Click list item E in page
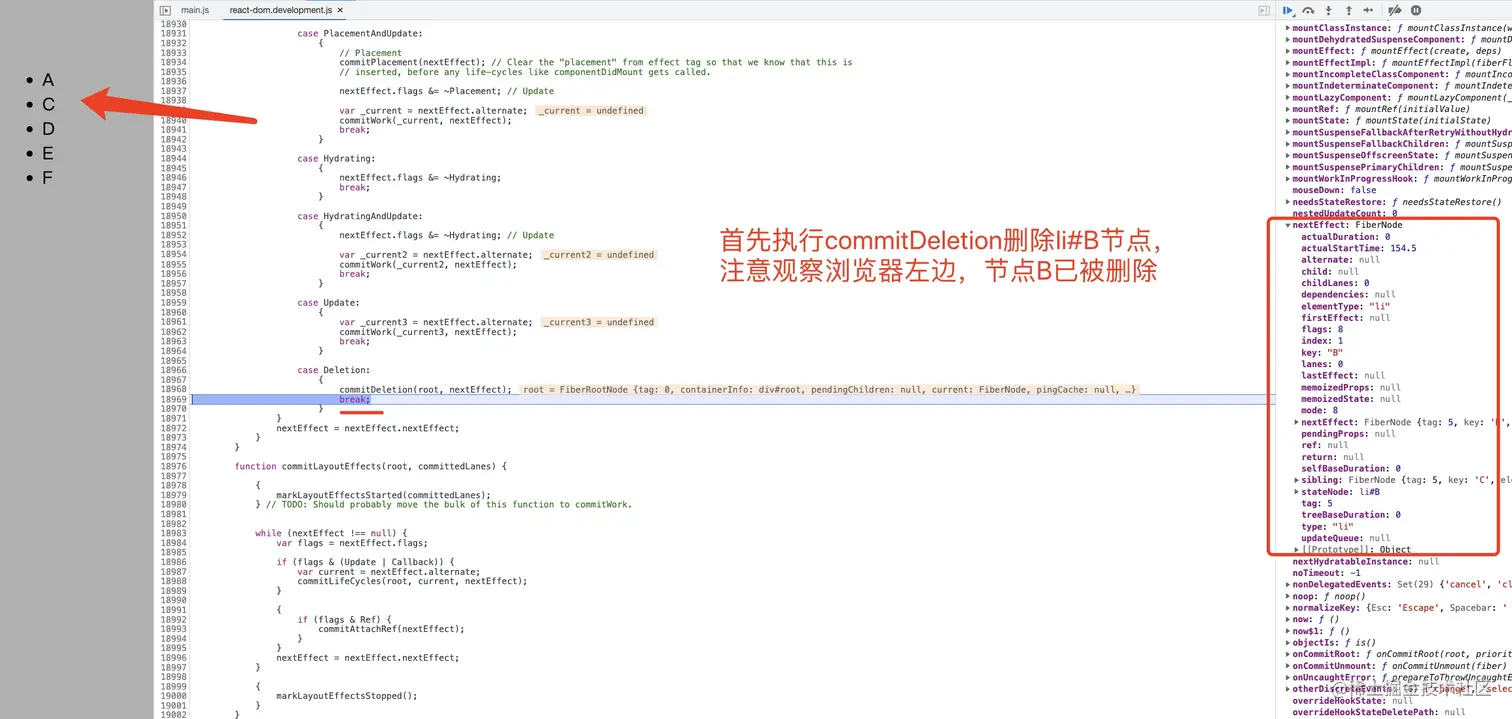1512x719 pixels. (48, 153)
